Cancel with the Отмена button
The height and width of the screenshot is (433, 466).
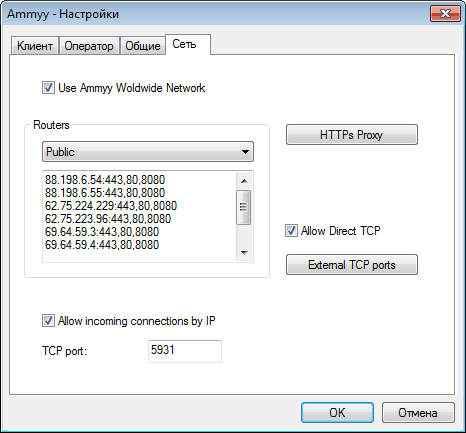(x=418, y=413)
